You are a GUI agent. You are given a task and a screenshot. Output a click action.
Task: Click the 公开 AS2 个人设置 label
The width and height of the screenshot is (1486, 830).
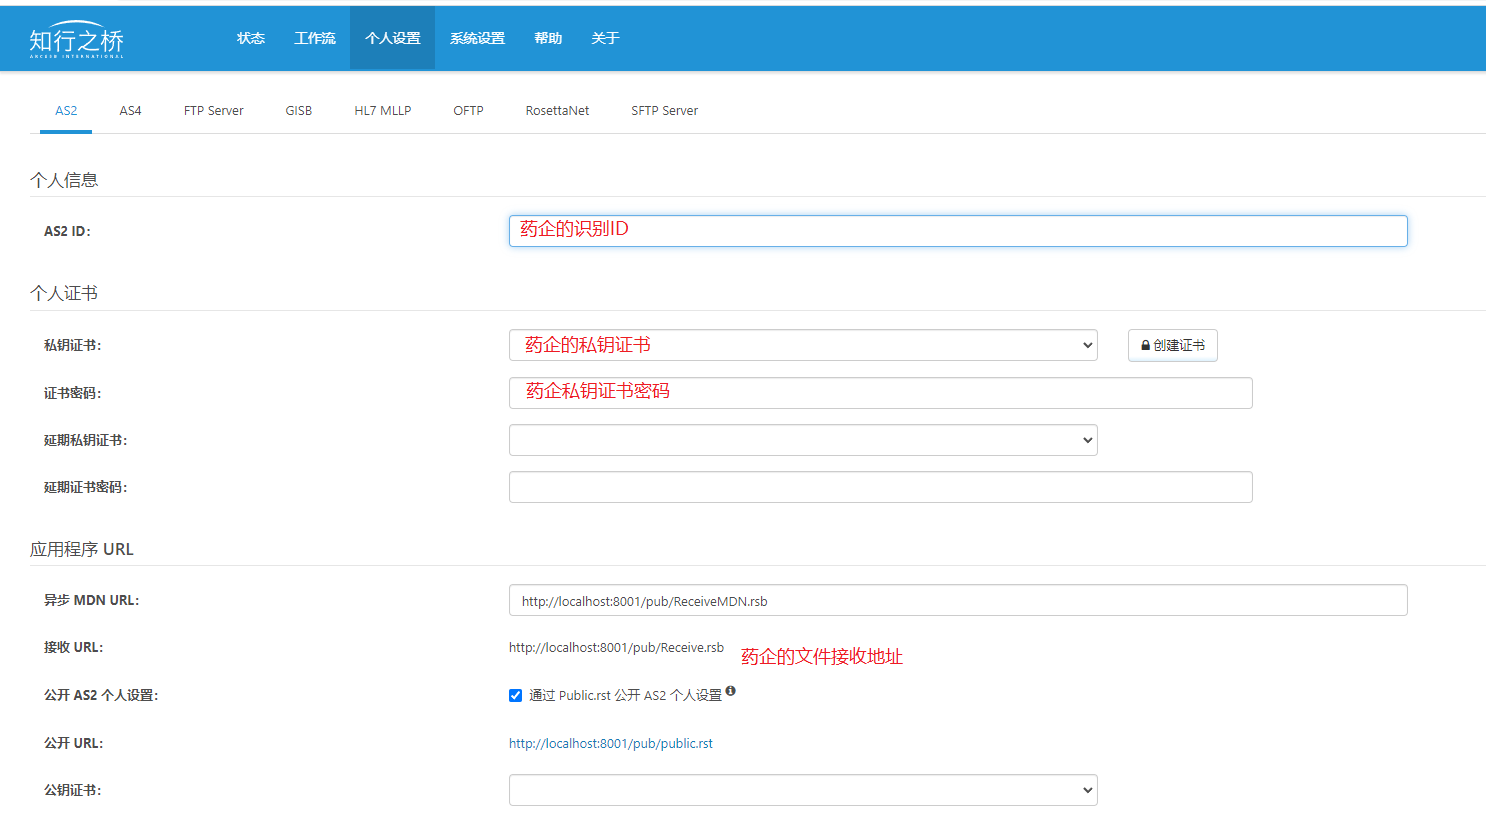(x=101, y=695)
